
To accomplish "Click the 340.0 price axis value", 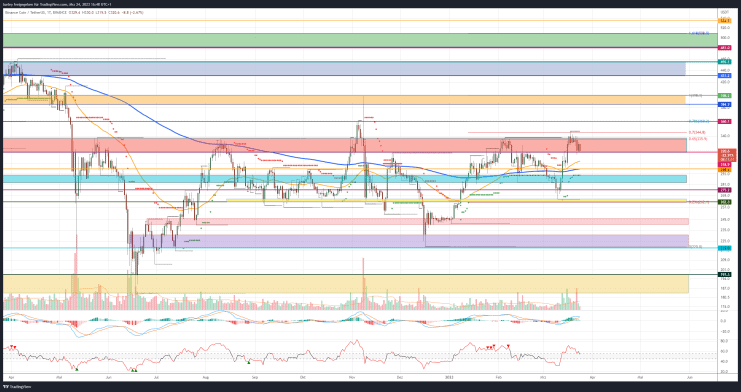I will click(x=724, y=135).
